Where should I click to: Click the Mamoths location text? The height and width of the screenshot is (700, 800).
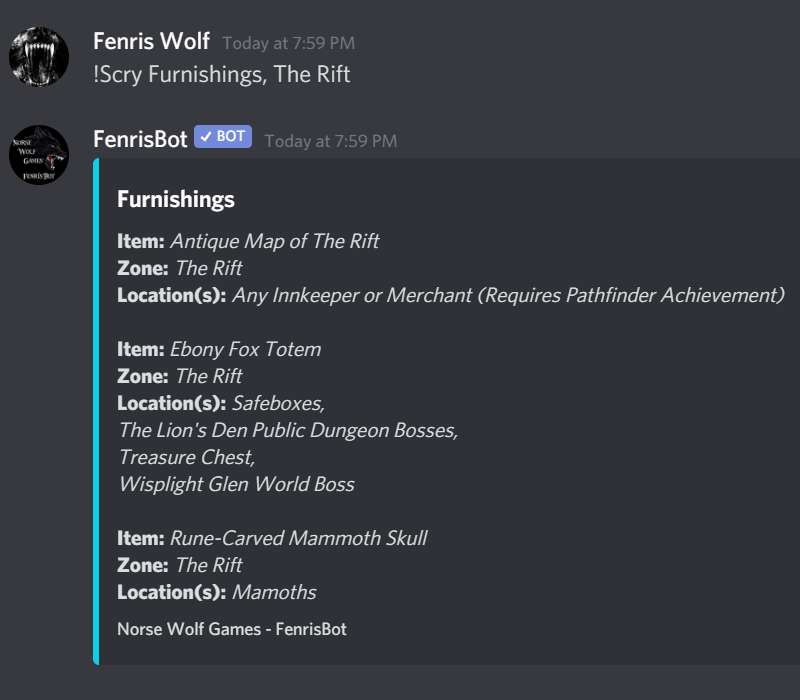pyautogui.click(x=274, y=592)
